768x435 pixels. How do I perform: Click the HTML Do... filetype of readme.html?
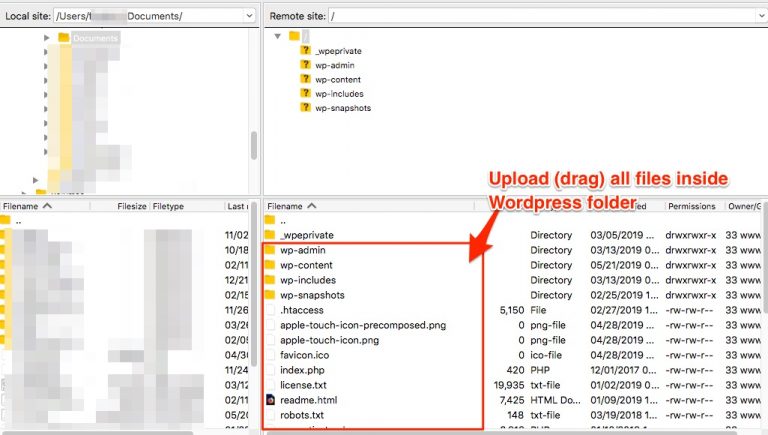click(x=555, y=400)
